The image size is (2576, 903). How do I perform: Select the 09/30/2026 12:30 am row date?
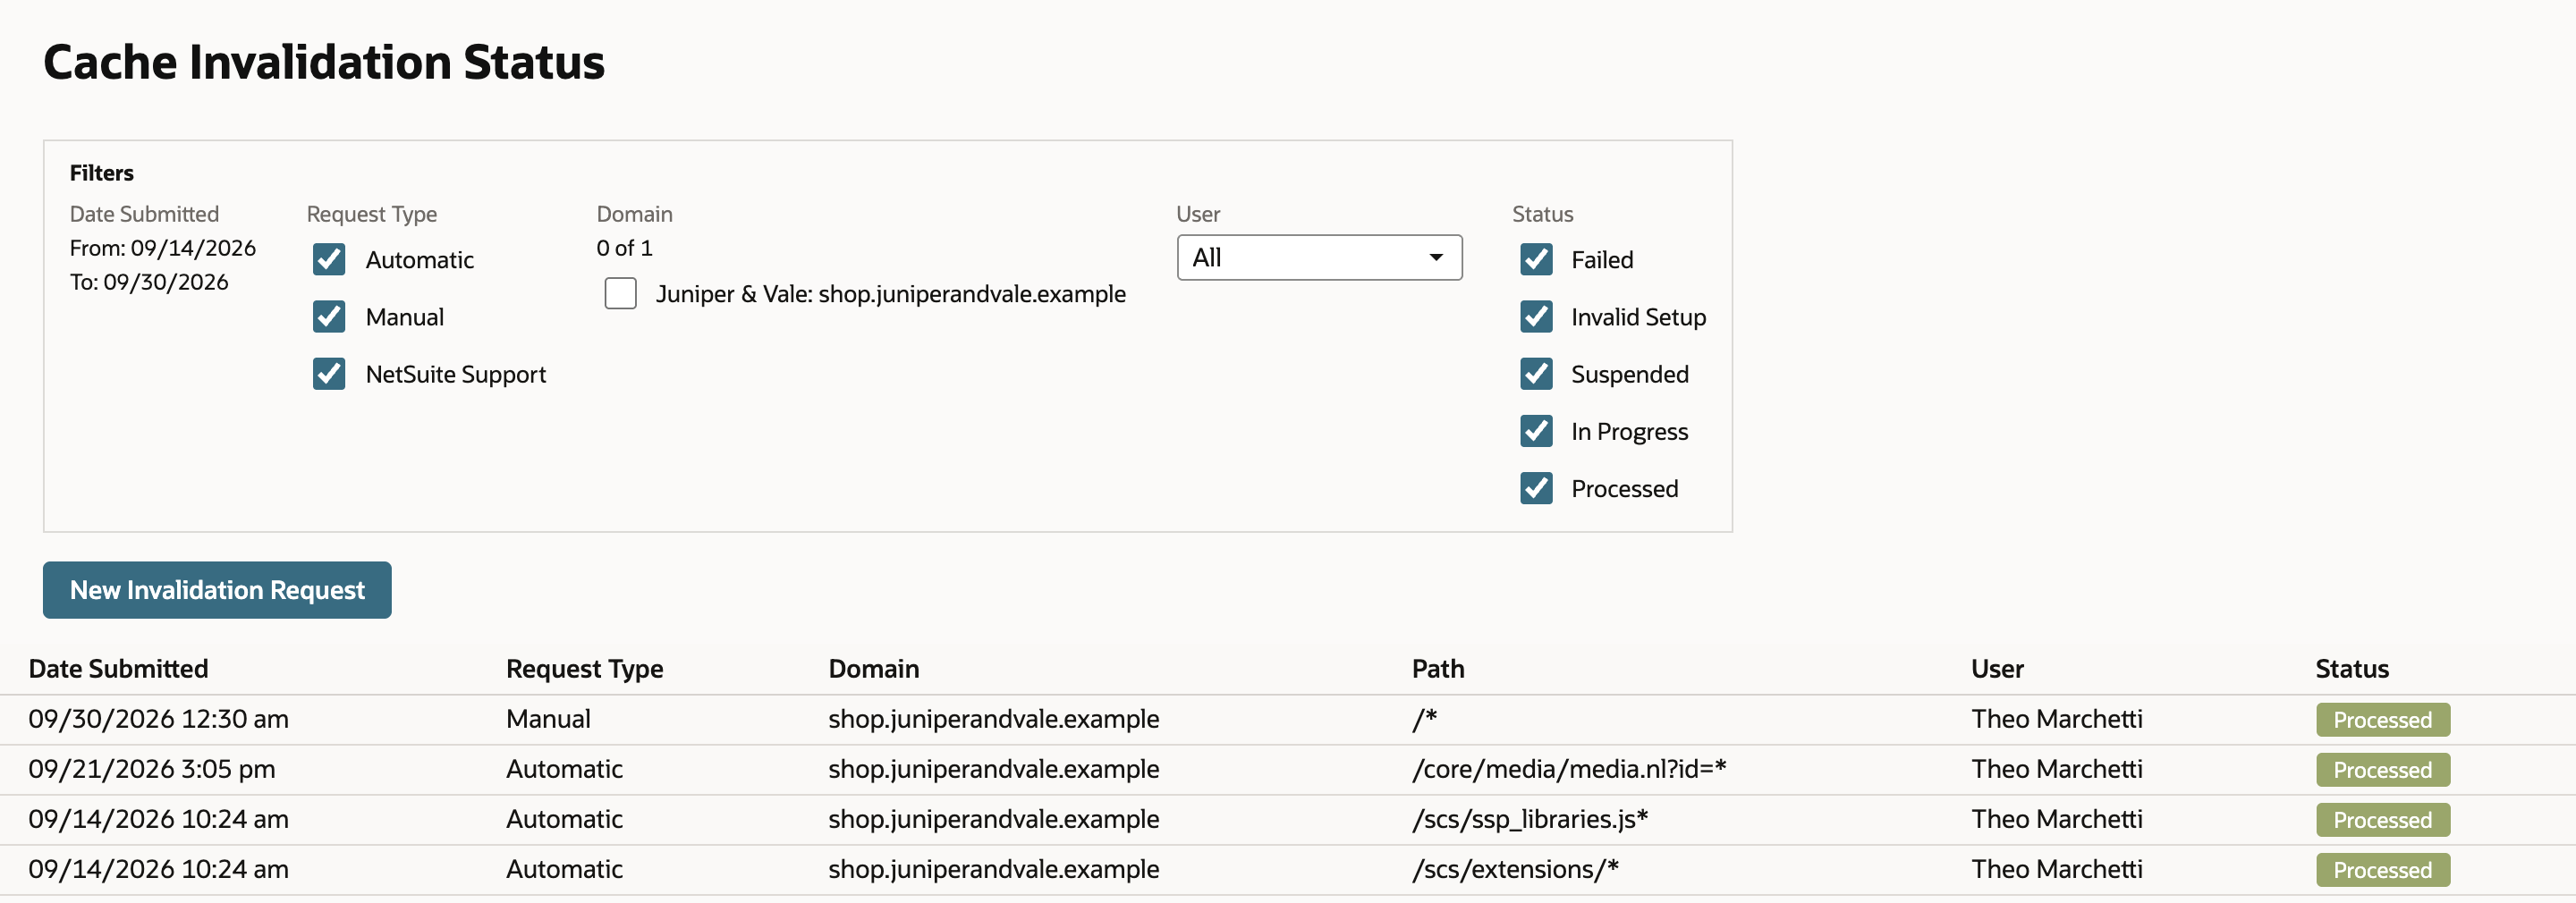click(158, 719)
